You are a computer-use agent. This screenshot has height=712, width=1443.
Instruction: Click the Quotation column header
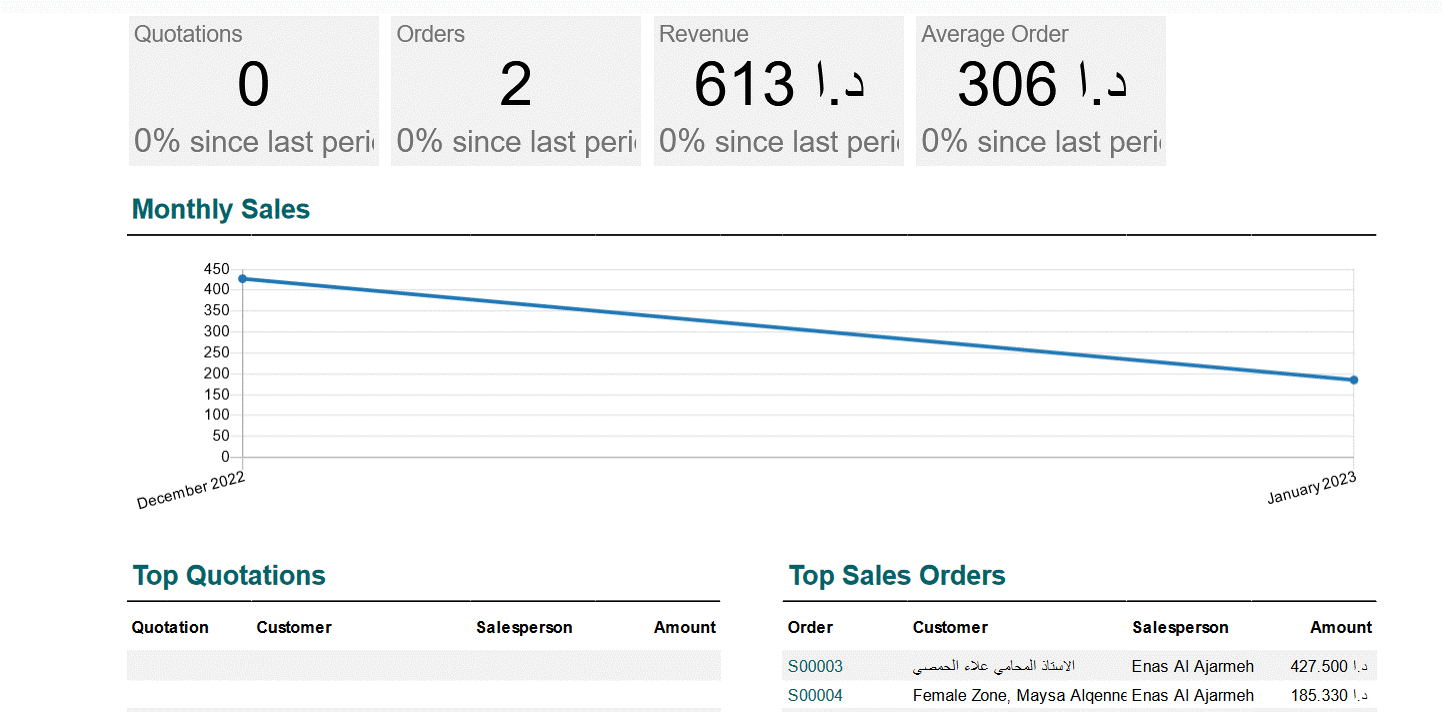point(170,628)
